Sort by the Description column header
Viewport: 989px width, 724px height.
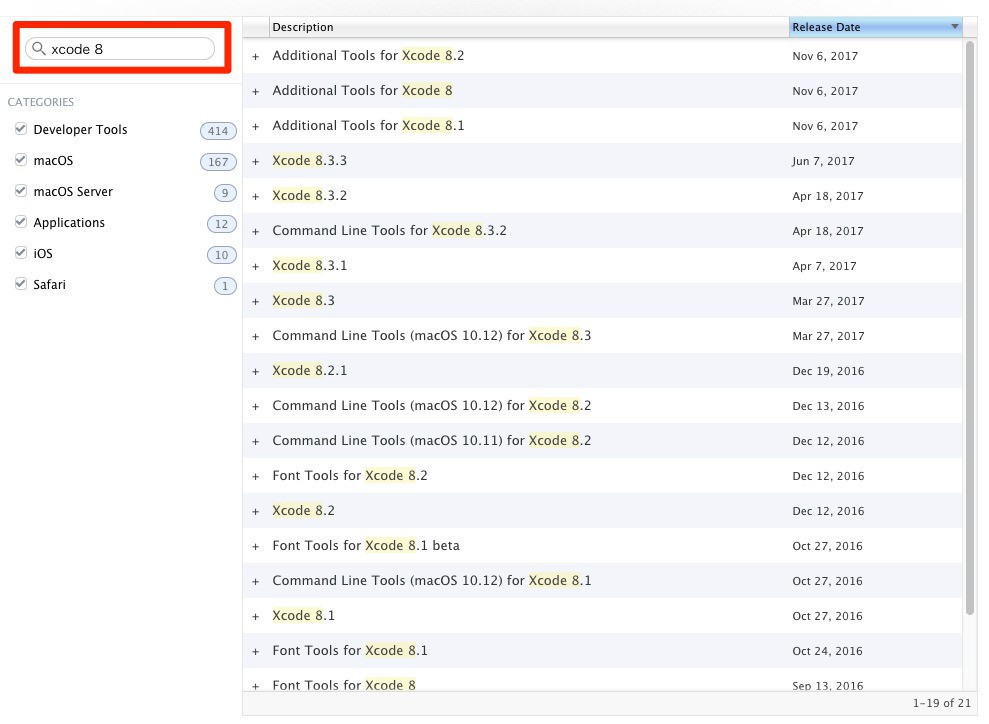(529, 27)
